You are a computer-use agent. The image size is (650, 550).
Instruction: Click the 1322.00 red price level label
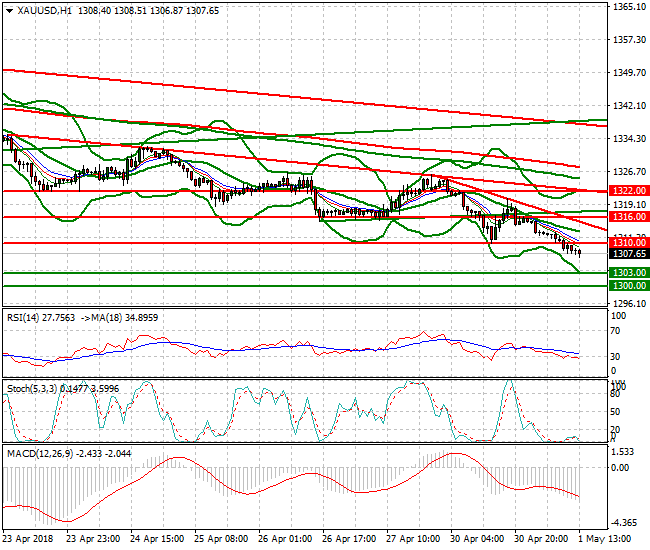point(629,191)
